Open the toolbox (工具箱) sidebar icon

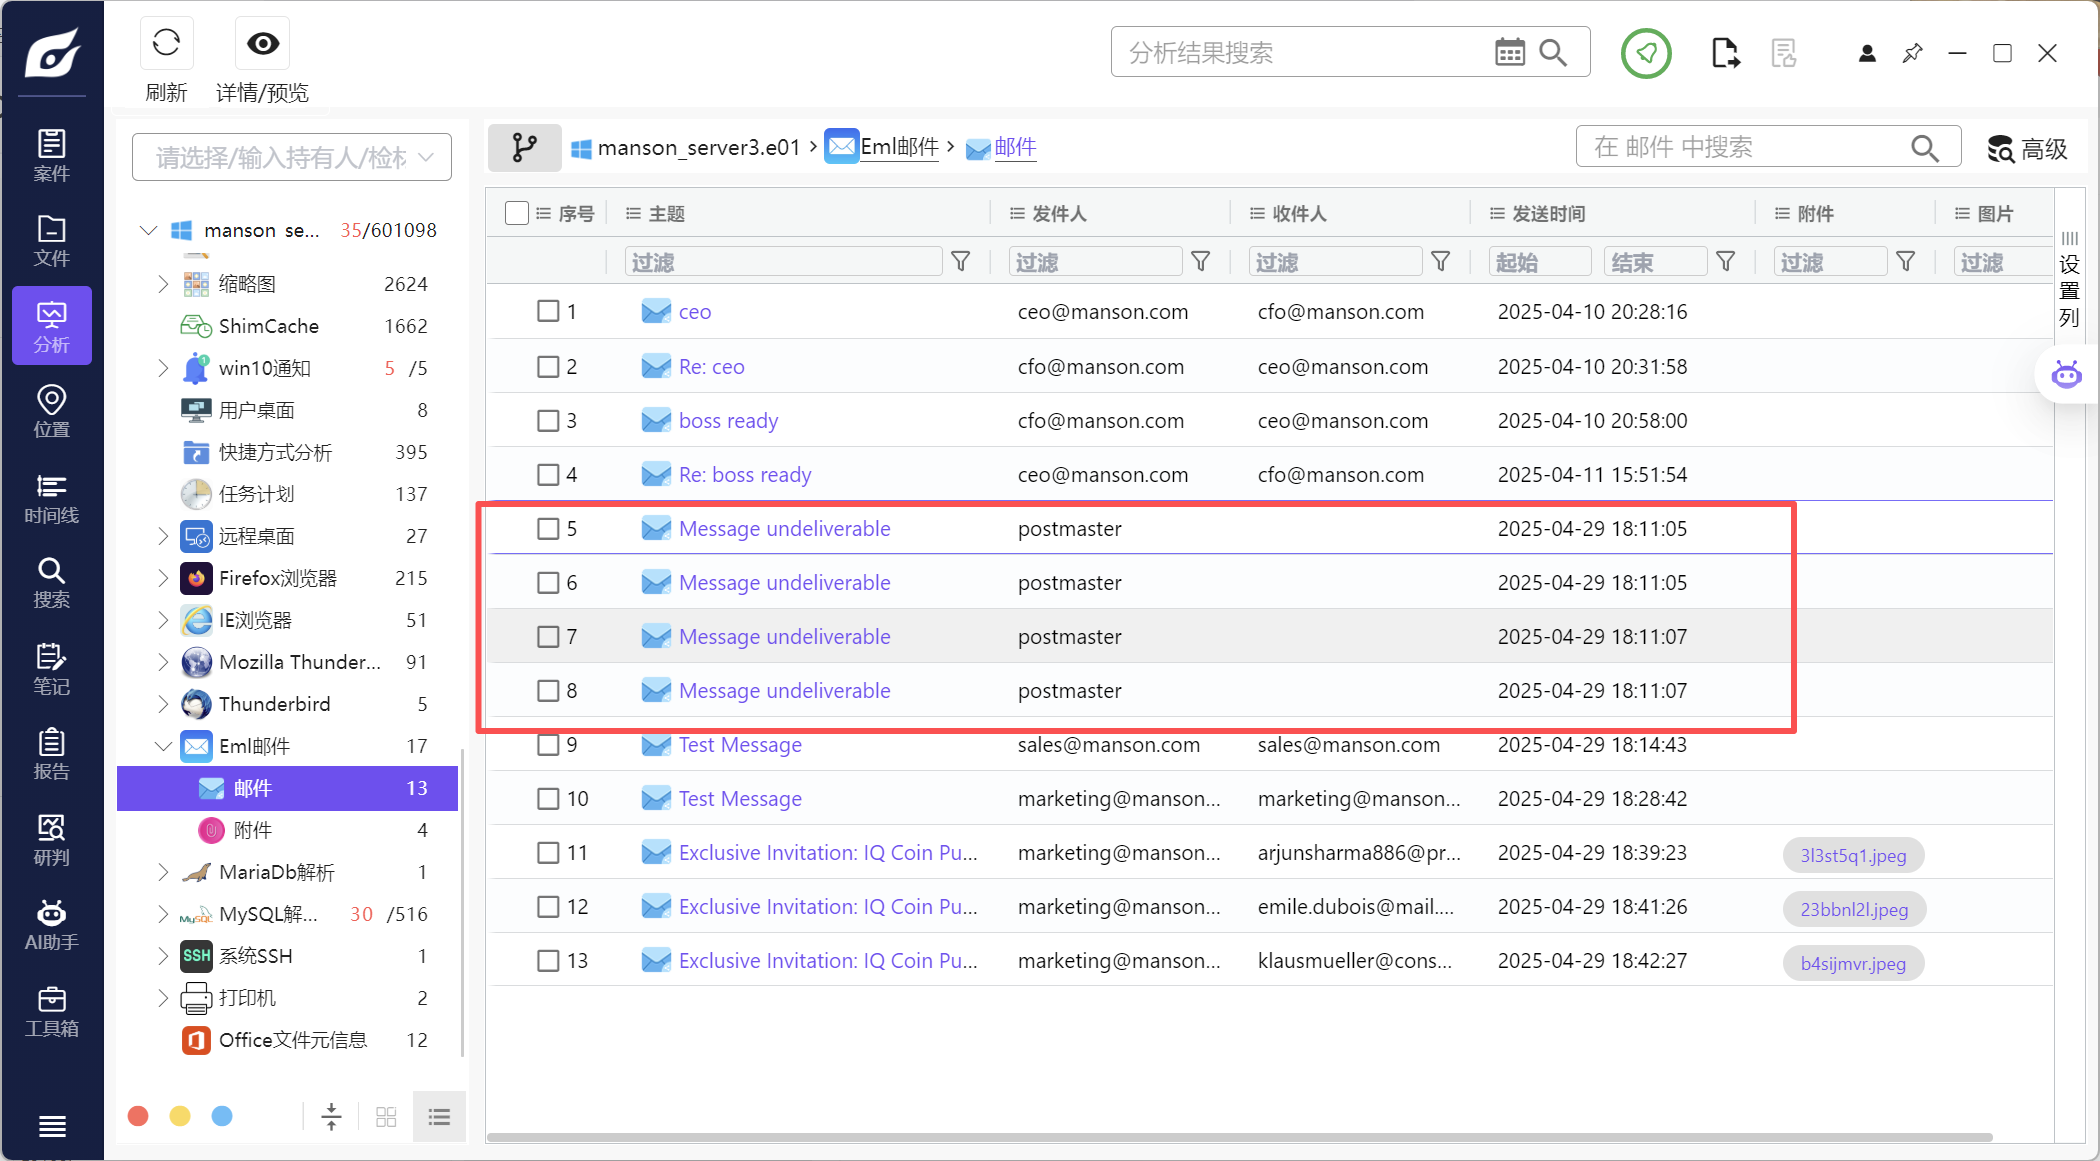coord(52,1011)
